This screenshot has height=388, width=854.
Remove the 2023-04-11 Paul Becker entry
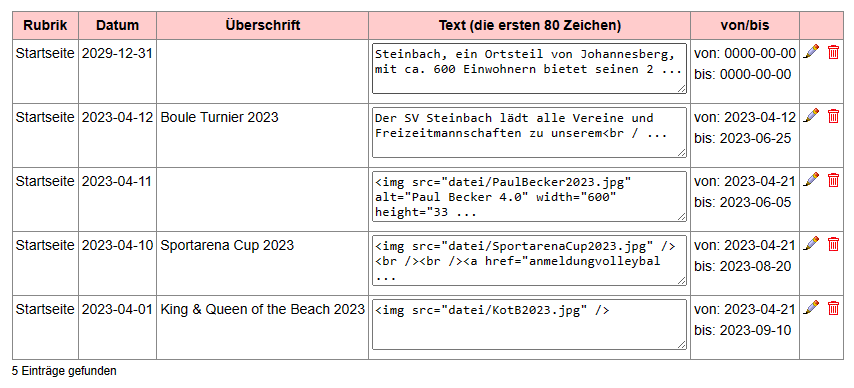833,180
